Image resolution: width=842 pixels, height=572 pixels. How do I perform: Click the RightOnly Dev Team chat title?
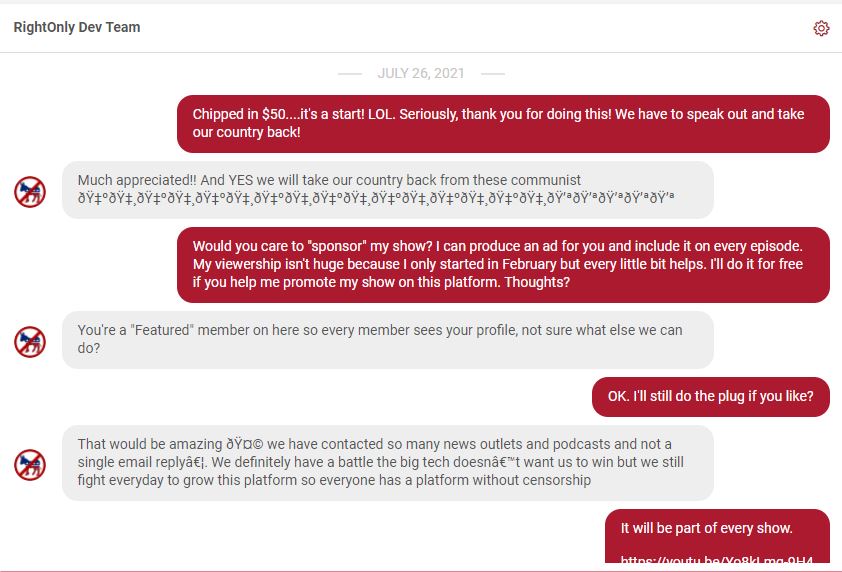[77, 27]
